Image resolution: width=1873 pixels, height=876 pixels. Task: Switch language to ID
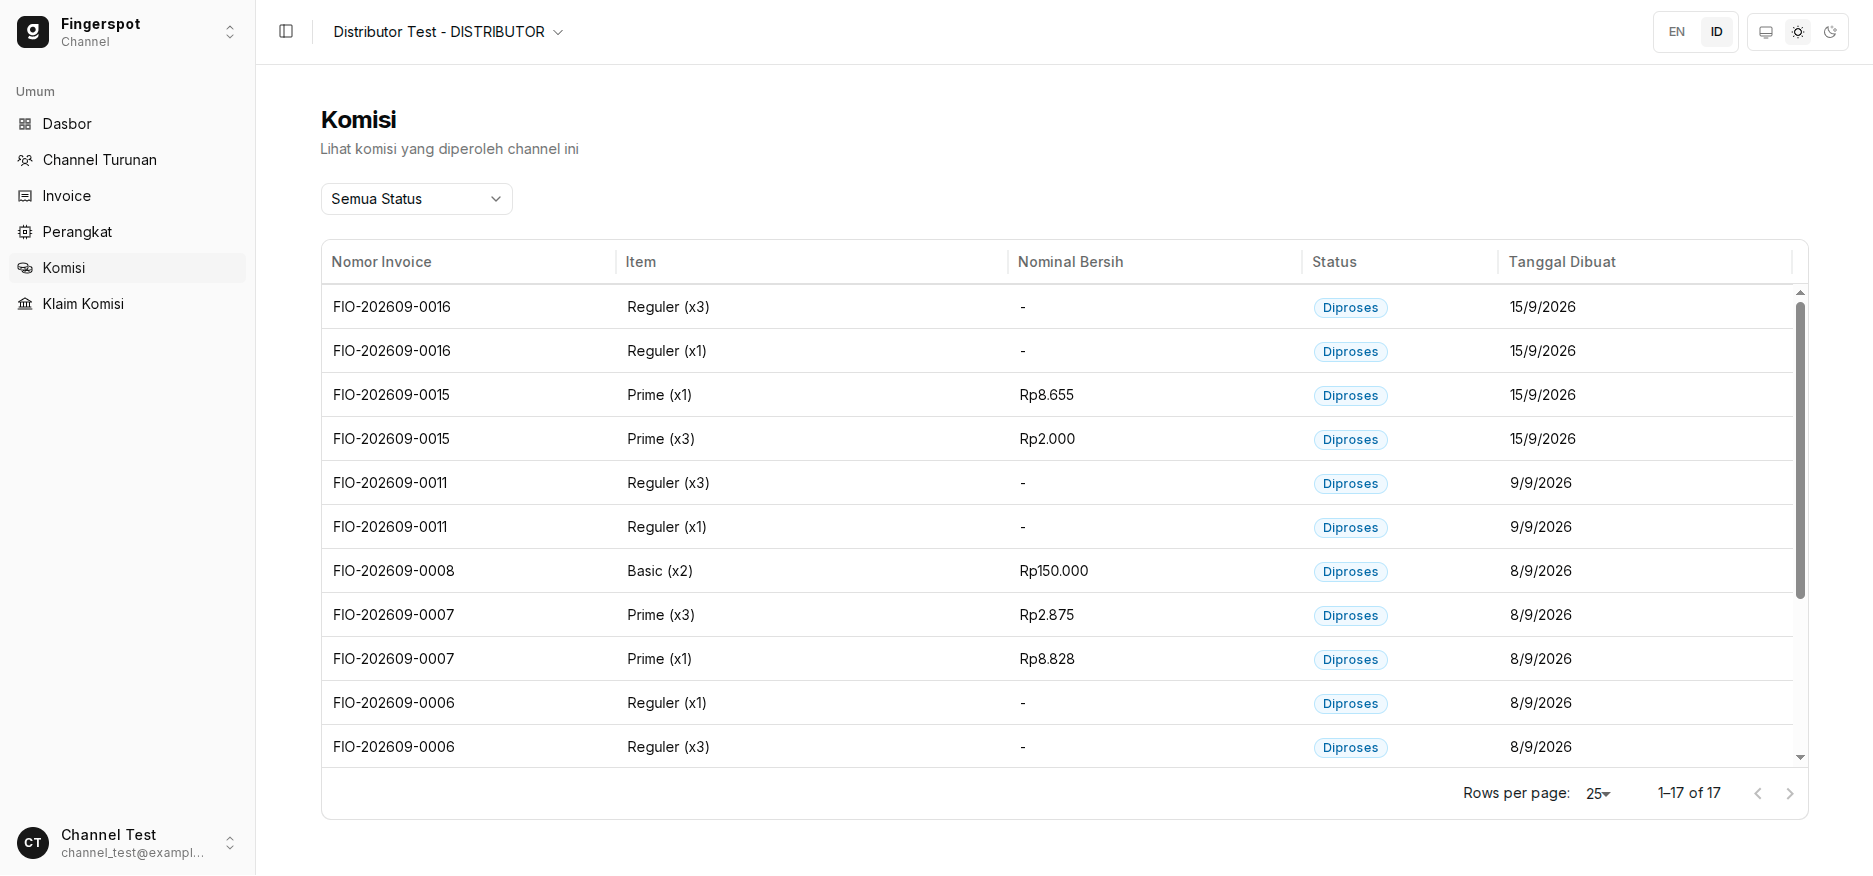[1717, 32]
